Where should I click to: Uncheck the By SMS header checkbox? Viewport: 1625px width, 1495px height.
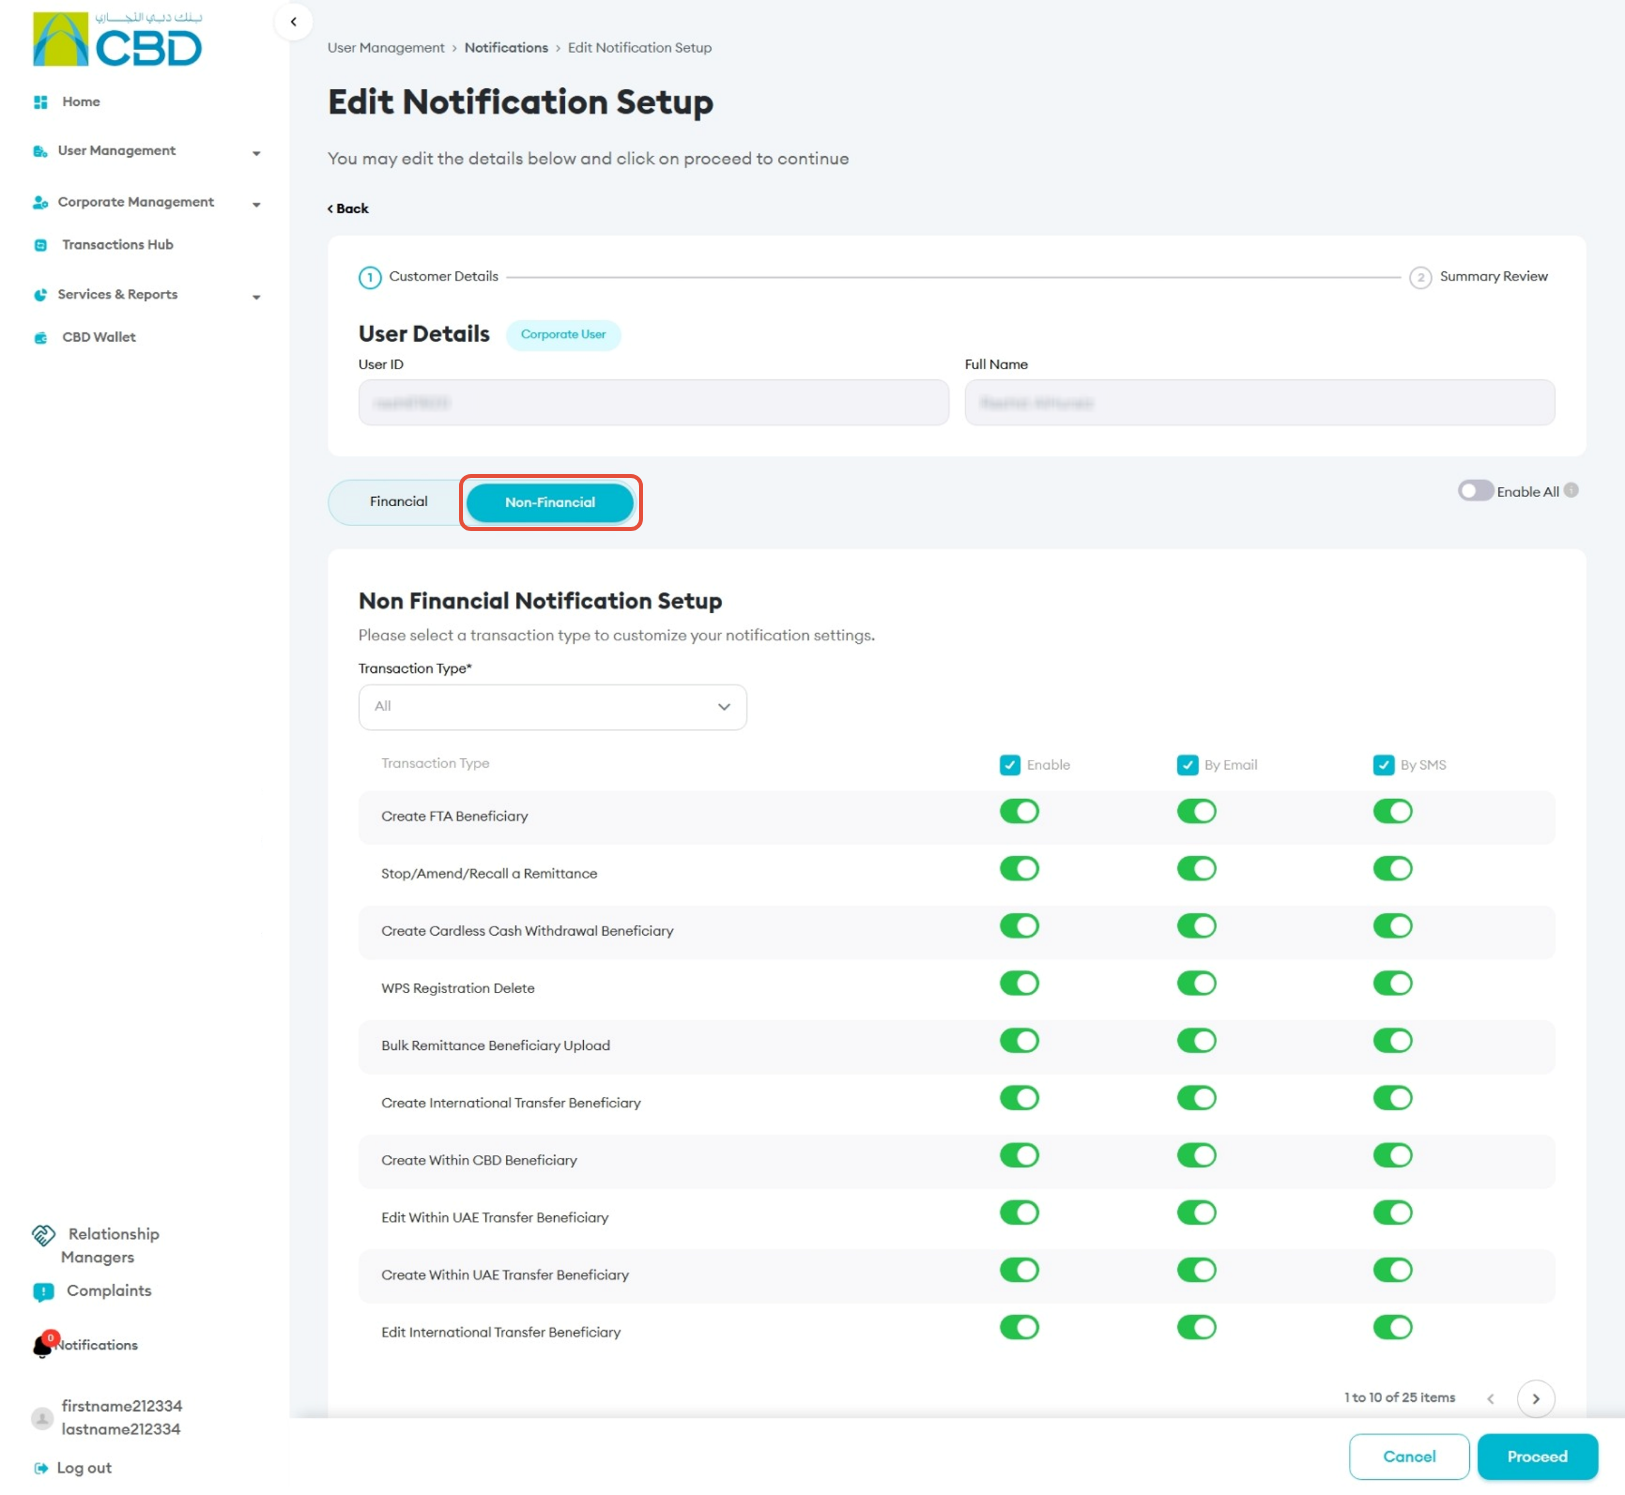point(1383,765)
